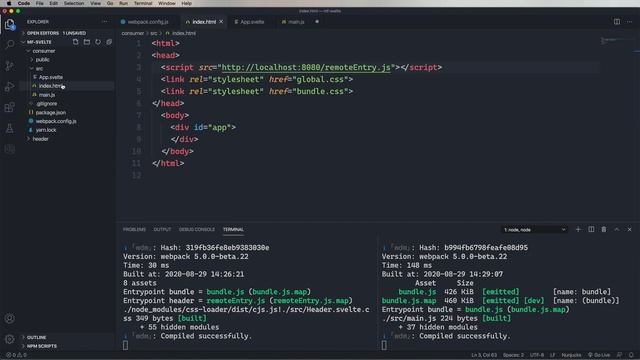This screenshot has width=640, height=360.
Task: Open the terminal selector dropdown '1: node, node'
Action: click(534, 230)
